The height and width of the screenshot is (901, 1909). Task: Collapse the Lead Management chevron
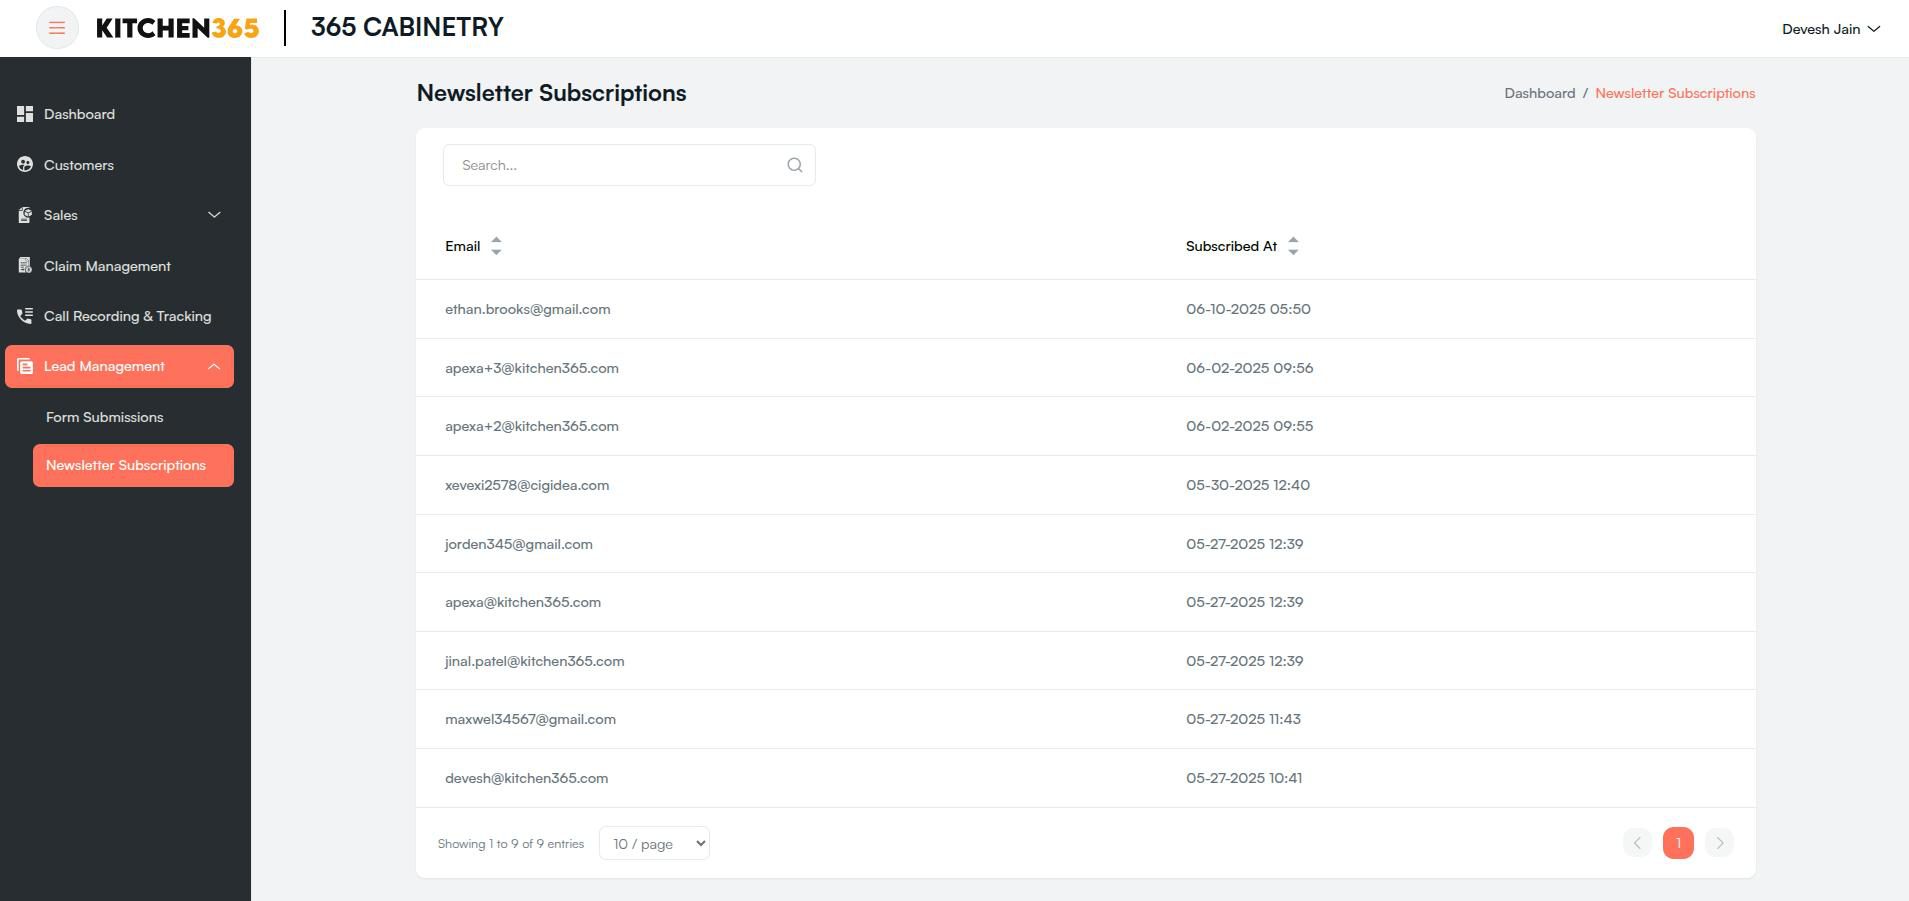(x=214, y=367)
